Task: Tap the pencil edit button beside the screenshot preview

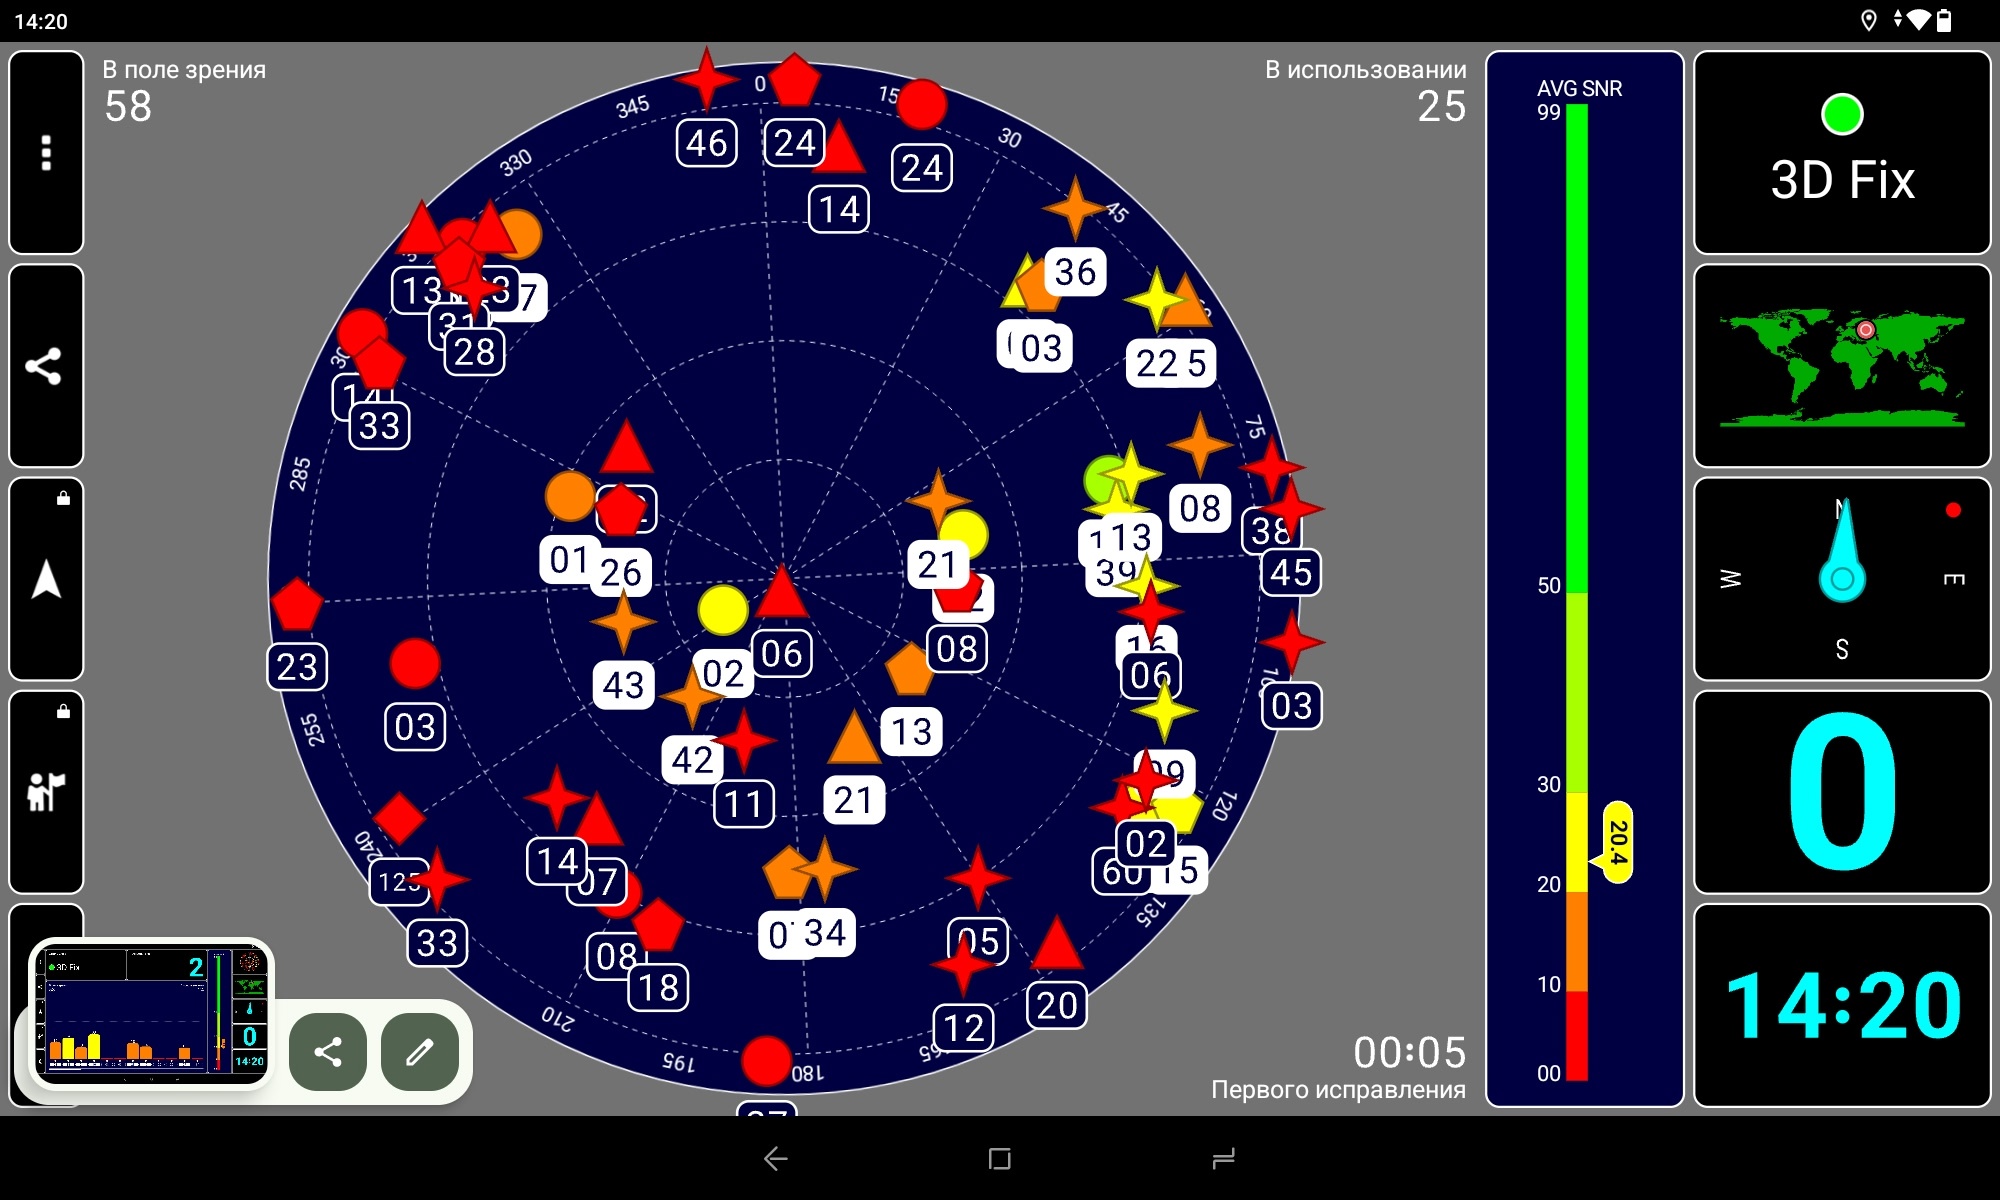Action: 420,1051
